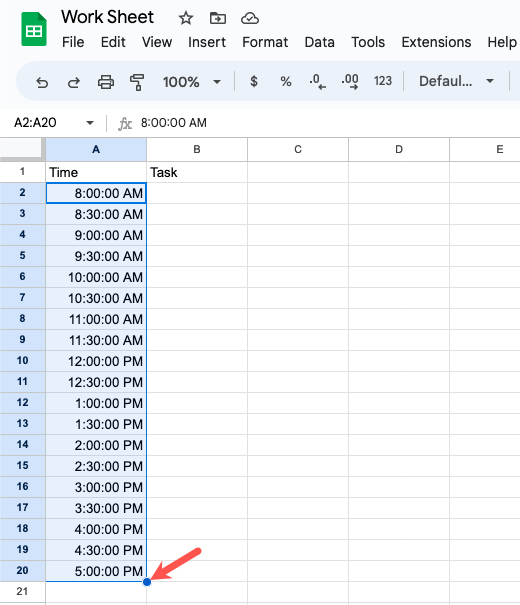Select cell with 1:00:00 PM
Image resolution: width=520 pixels, height=605 pixels.
coord(96,403)
